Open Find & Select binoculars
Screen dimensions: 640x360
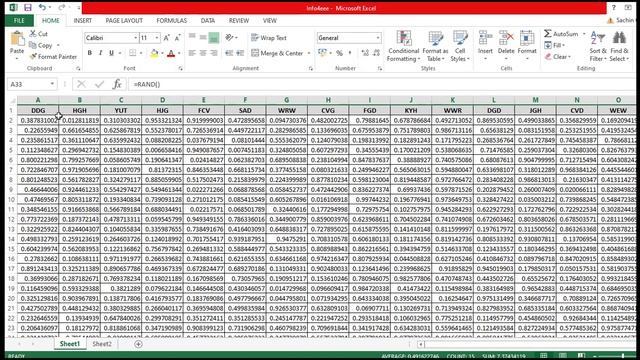(x=619, y=46)
